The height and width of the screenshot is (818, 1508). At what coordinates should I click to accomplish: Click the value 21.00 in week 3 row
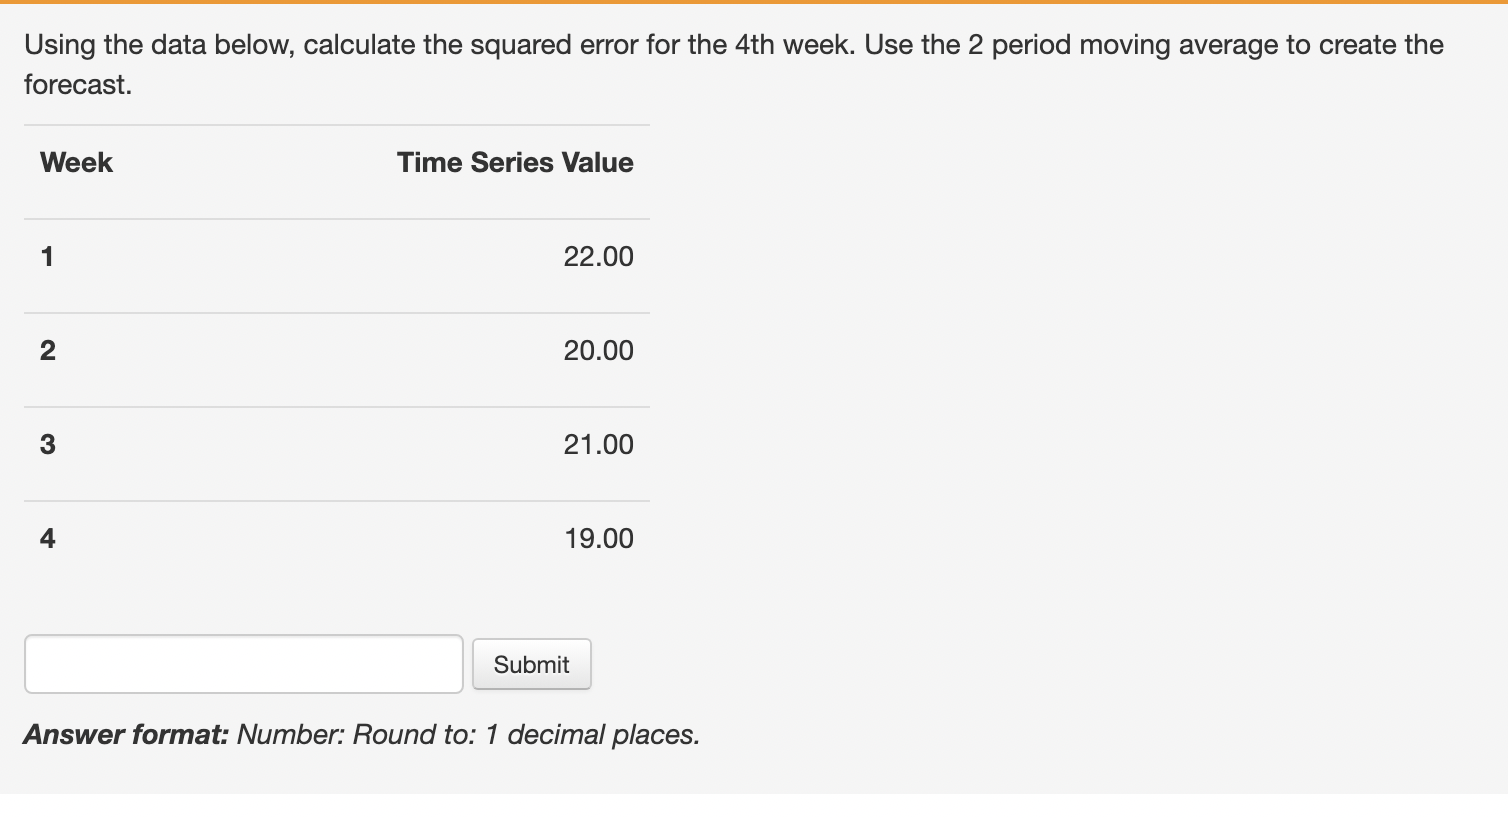coord(598,444)
